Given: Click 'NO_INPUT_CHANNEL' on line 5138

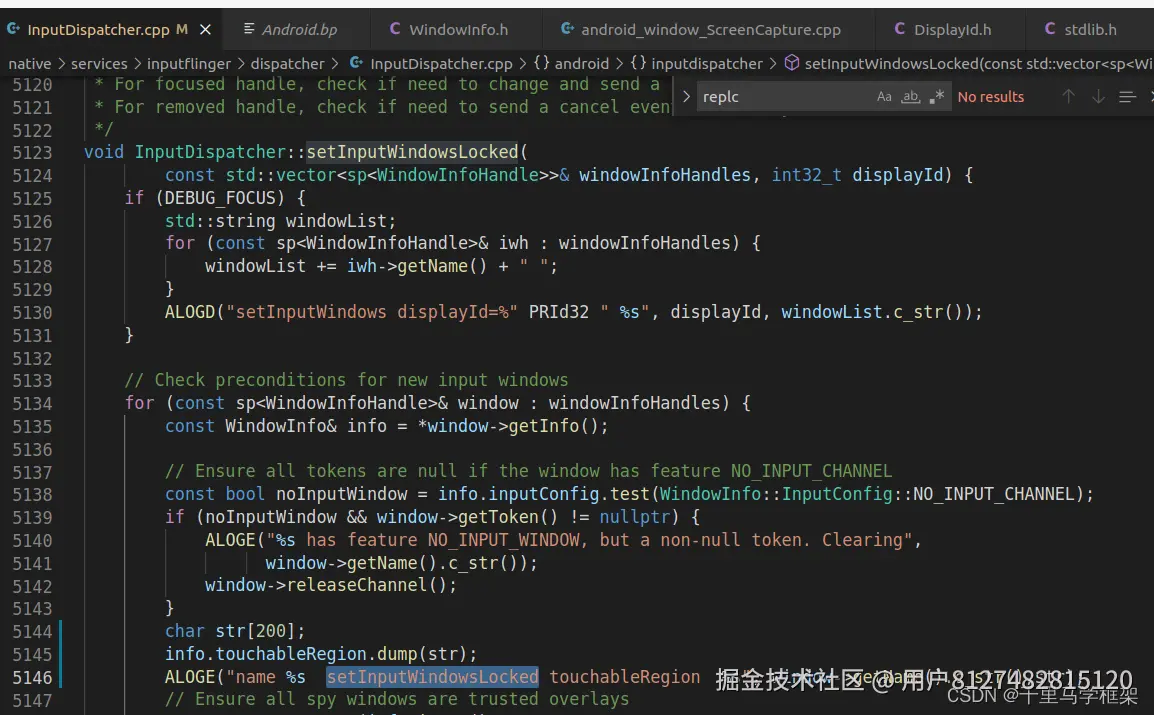Looking at the screenshot, I should tap(994, 494).
